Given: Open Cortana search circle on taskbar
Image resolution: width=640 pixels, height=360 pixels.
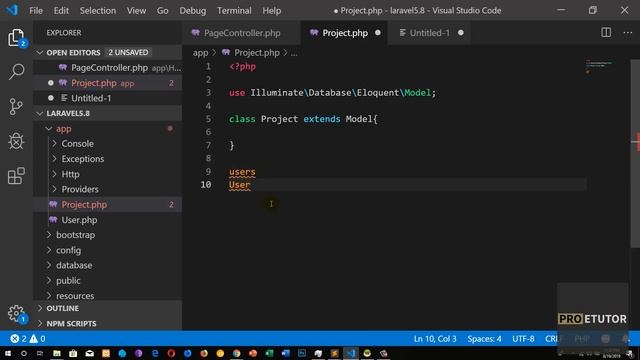Looking at the screenshot, I should click(24, 353).
